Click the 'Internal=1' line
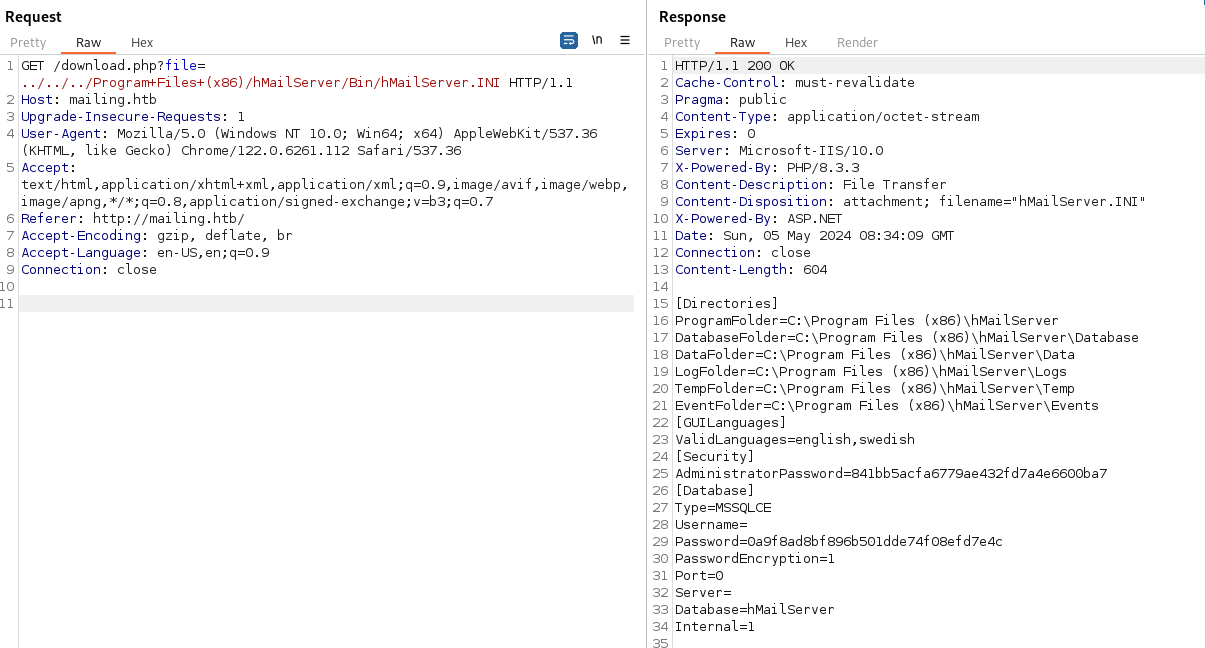1205x648 pixels. (715, 626)
